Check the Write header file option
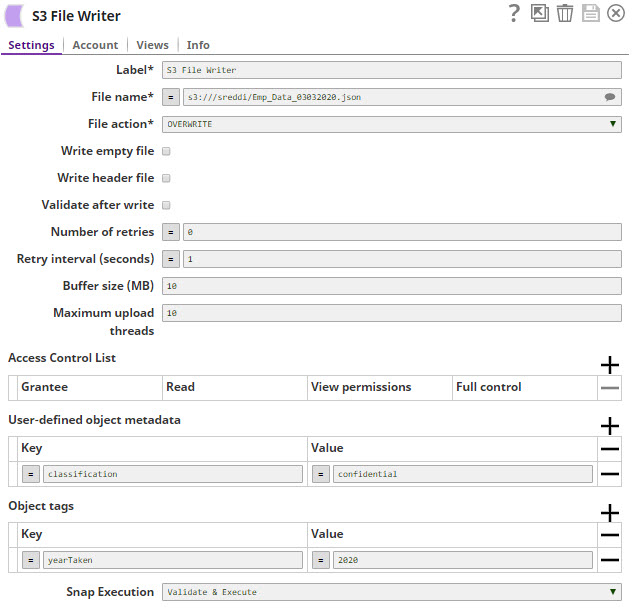Image resolution: width=636 pixels, height=614 pixels. [166, 178]
